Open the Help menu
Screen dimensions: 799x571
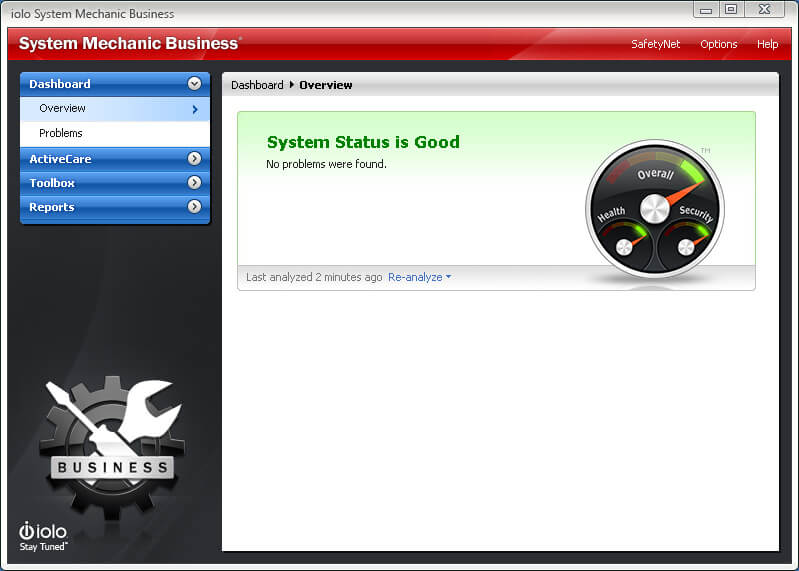coord(767,44)
